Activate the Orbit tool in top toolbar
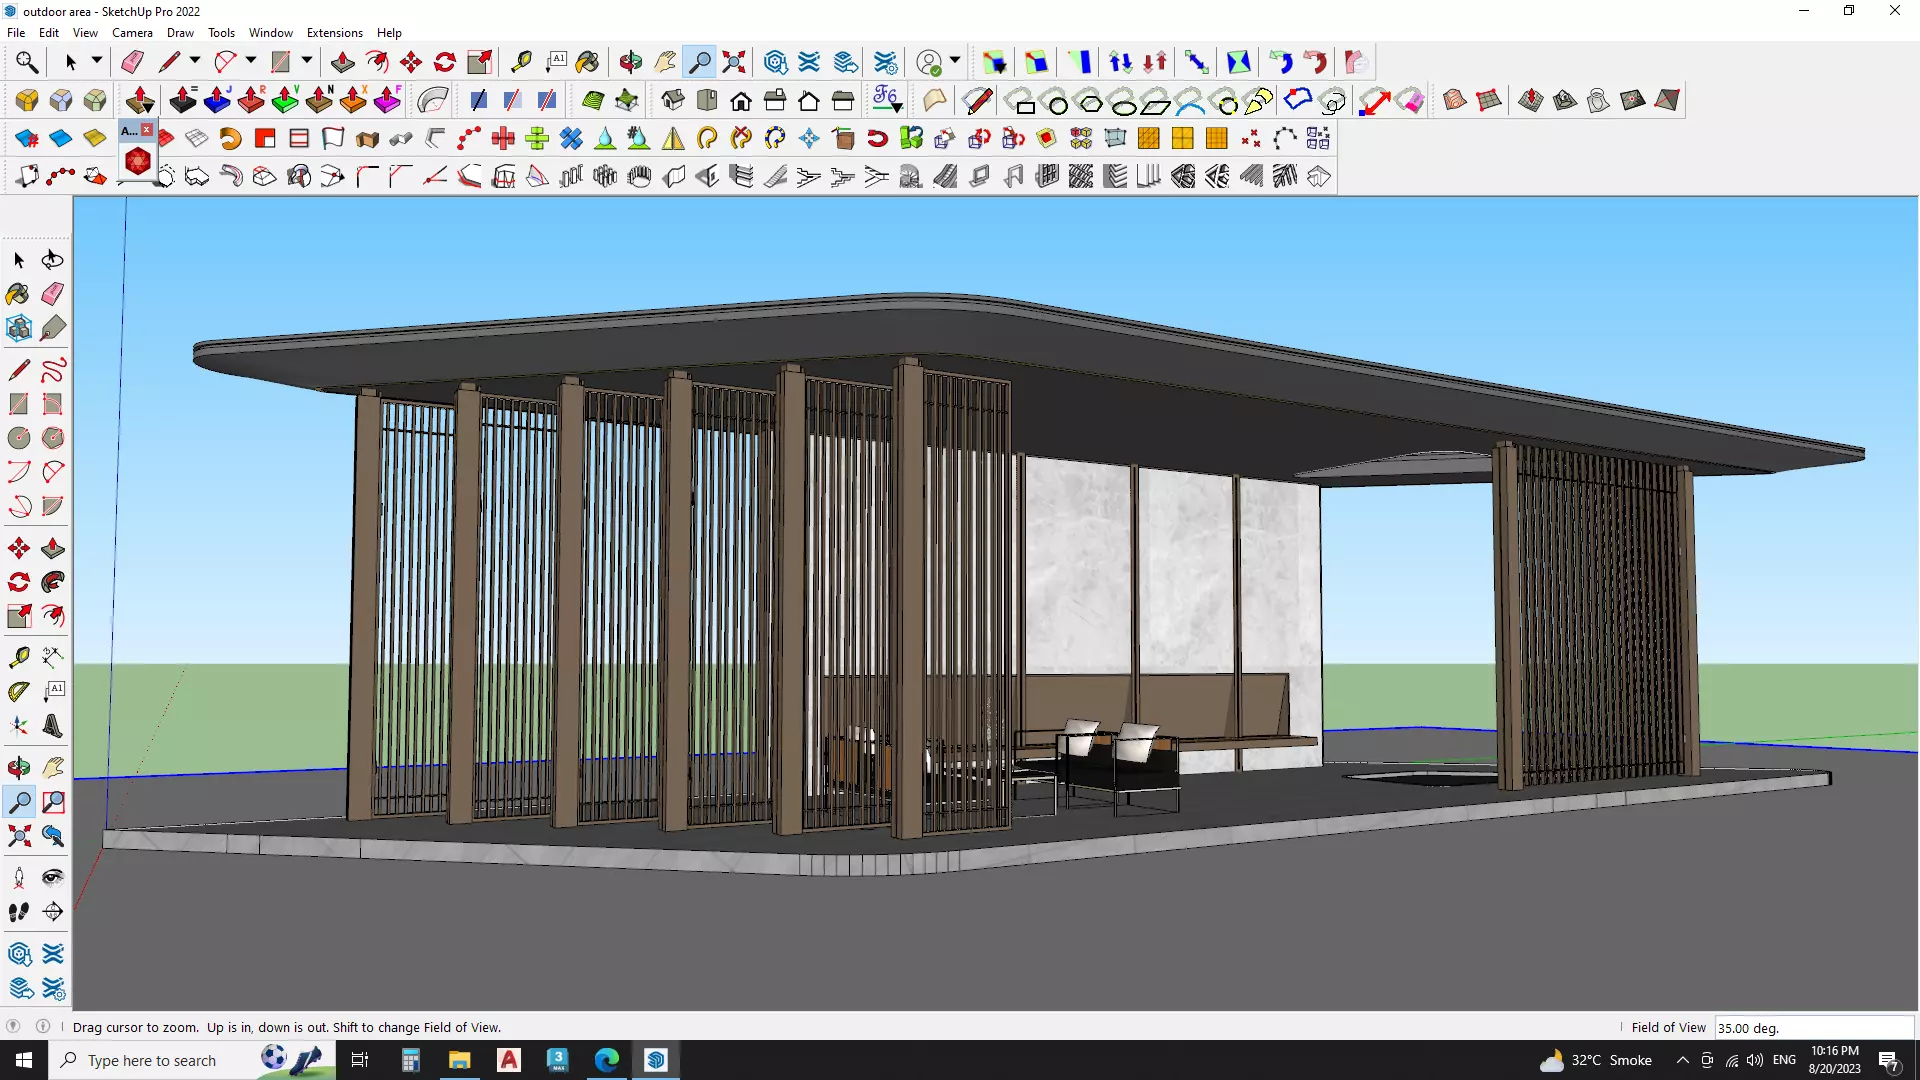Screen dimensions: 1920x1080 [630, 62]
